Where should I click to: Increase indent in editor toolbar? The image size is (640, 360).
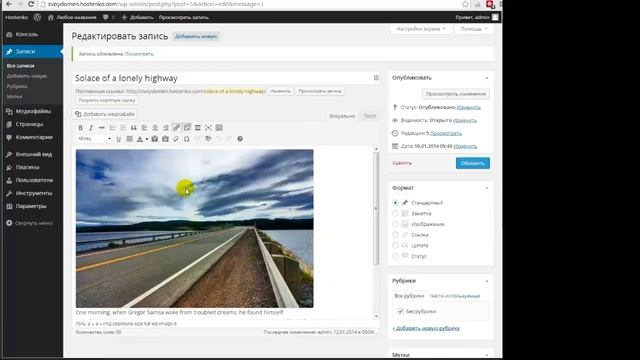208,139
